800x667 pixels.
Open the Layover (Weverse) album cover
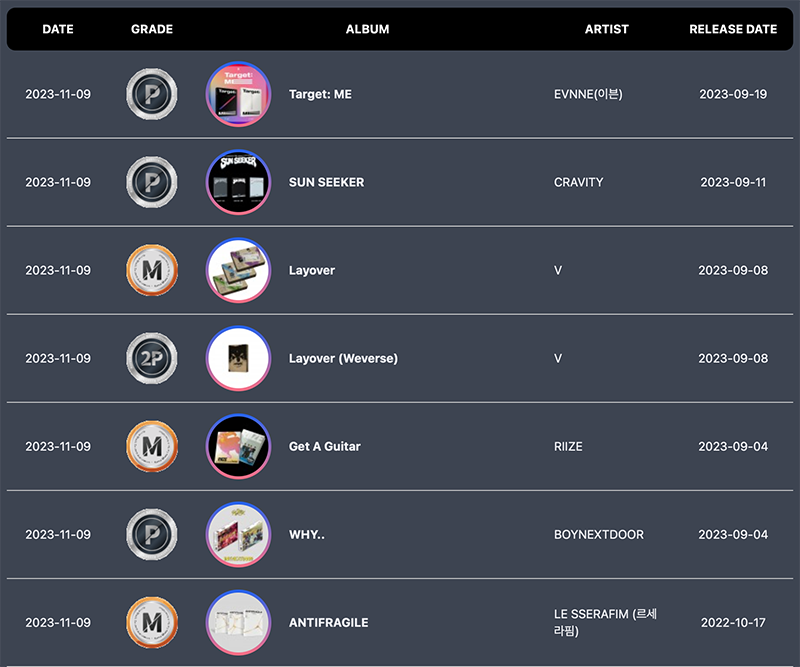238,358
